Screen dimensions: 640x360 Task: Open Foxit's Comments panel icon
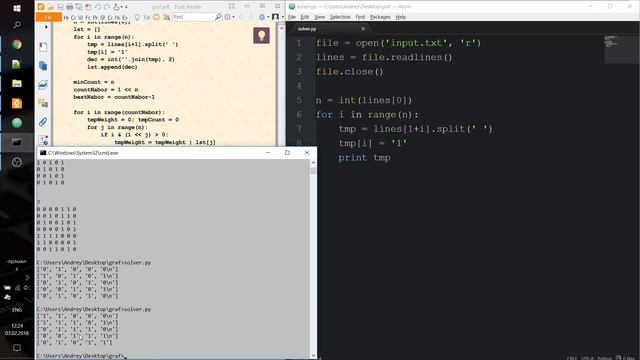tap(43, 103)
